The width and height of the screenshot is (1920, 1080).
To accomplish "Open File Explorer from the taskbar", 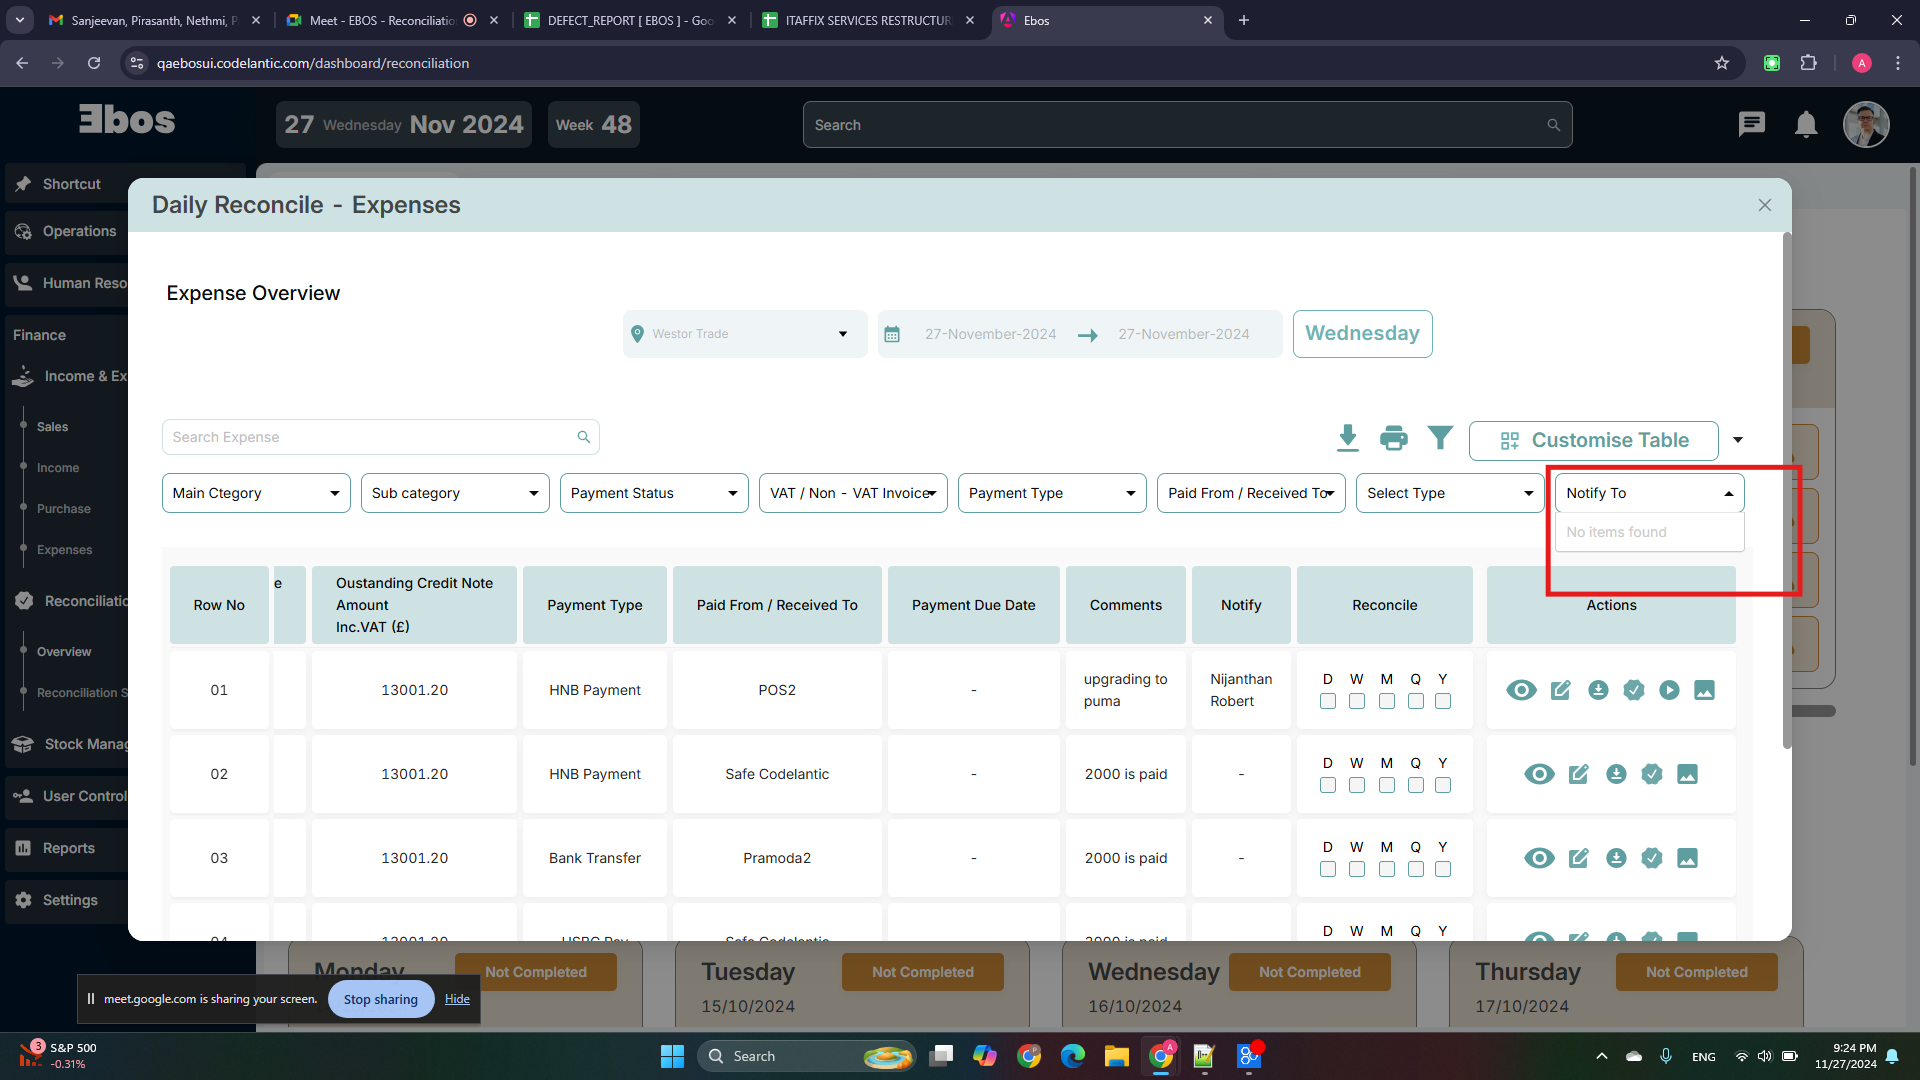I will 1117,1056.
